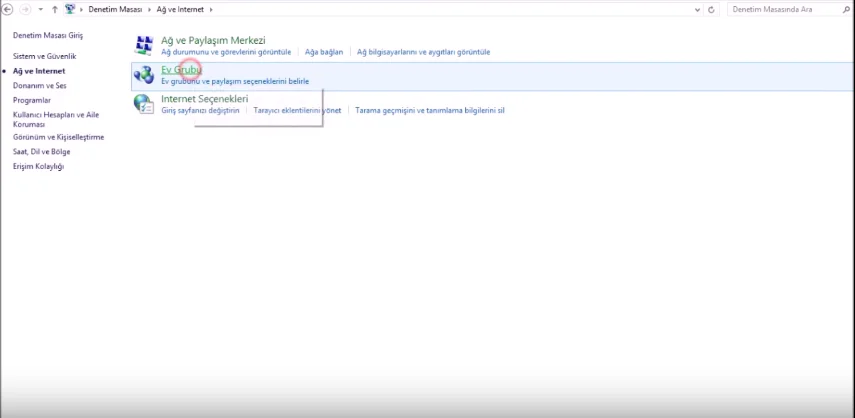Click the Control Panel icon in address bar
Viewport: 855px width, 418px height.
pos(70,9)
